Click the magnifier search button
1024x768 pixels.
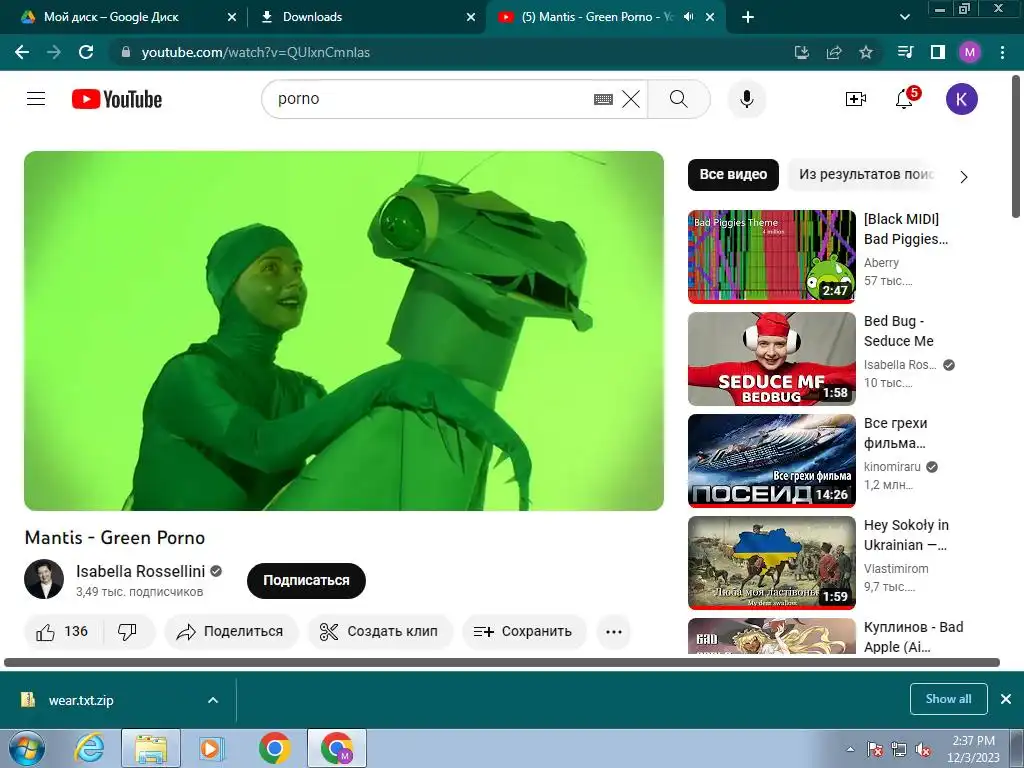679,99
